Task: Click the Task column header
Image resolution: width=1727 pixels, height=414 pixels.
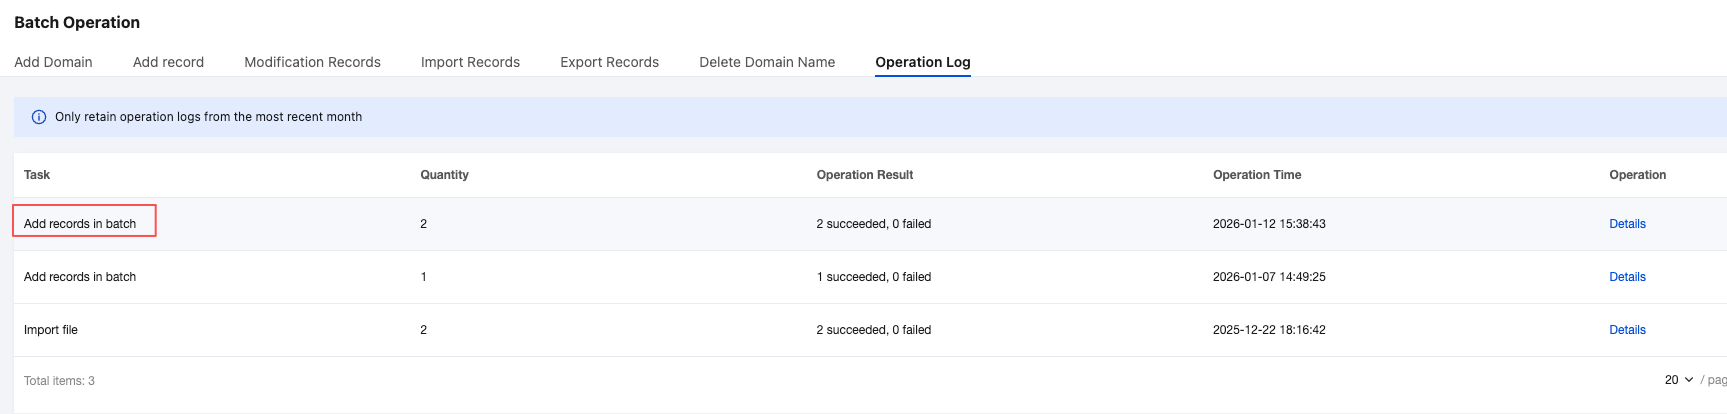Action: [37, 175]
